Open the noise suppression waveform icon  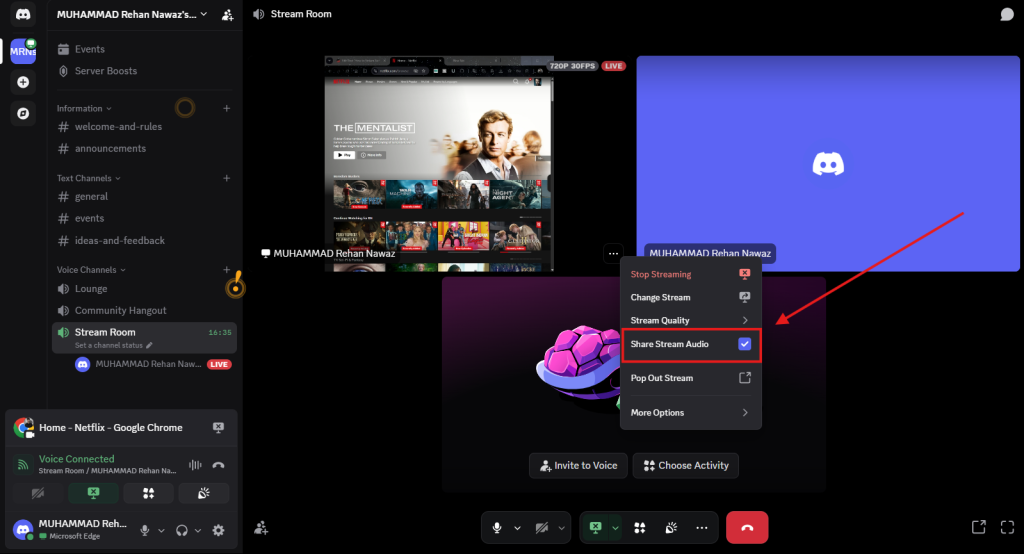[x=195, y=464]
